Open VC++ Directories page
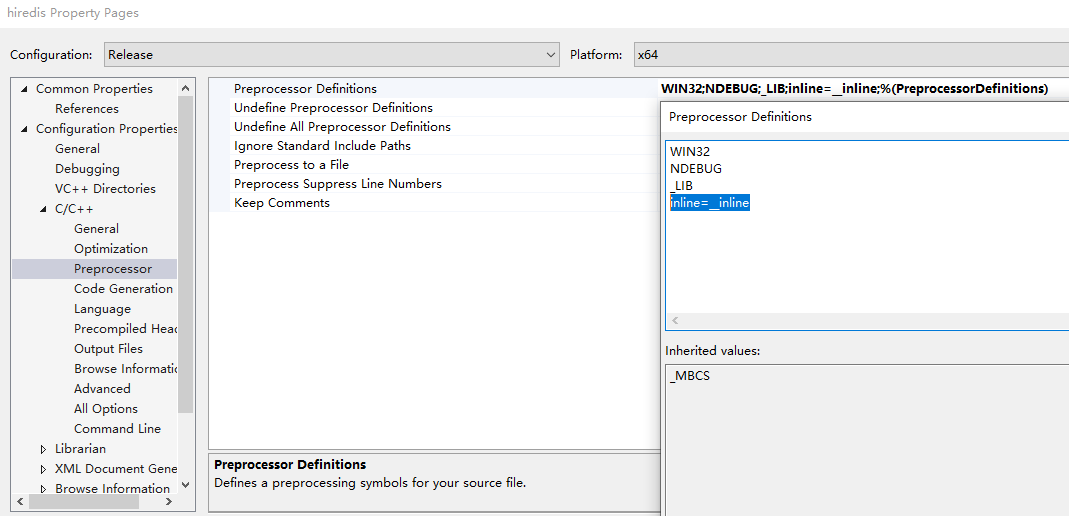 105,189
